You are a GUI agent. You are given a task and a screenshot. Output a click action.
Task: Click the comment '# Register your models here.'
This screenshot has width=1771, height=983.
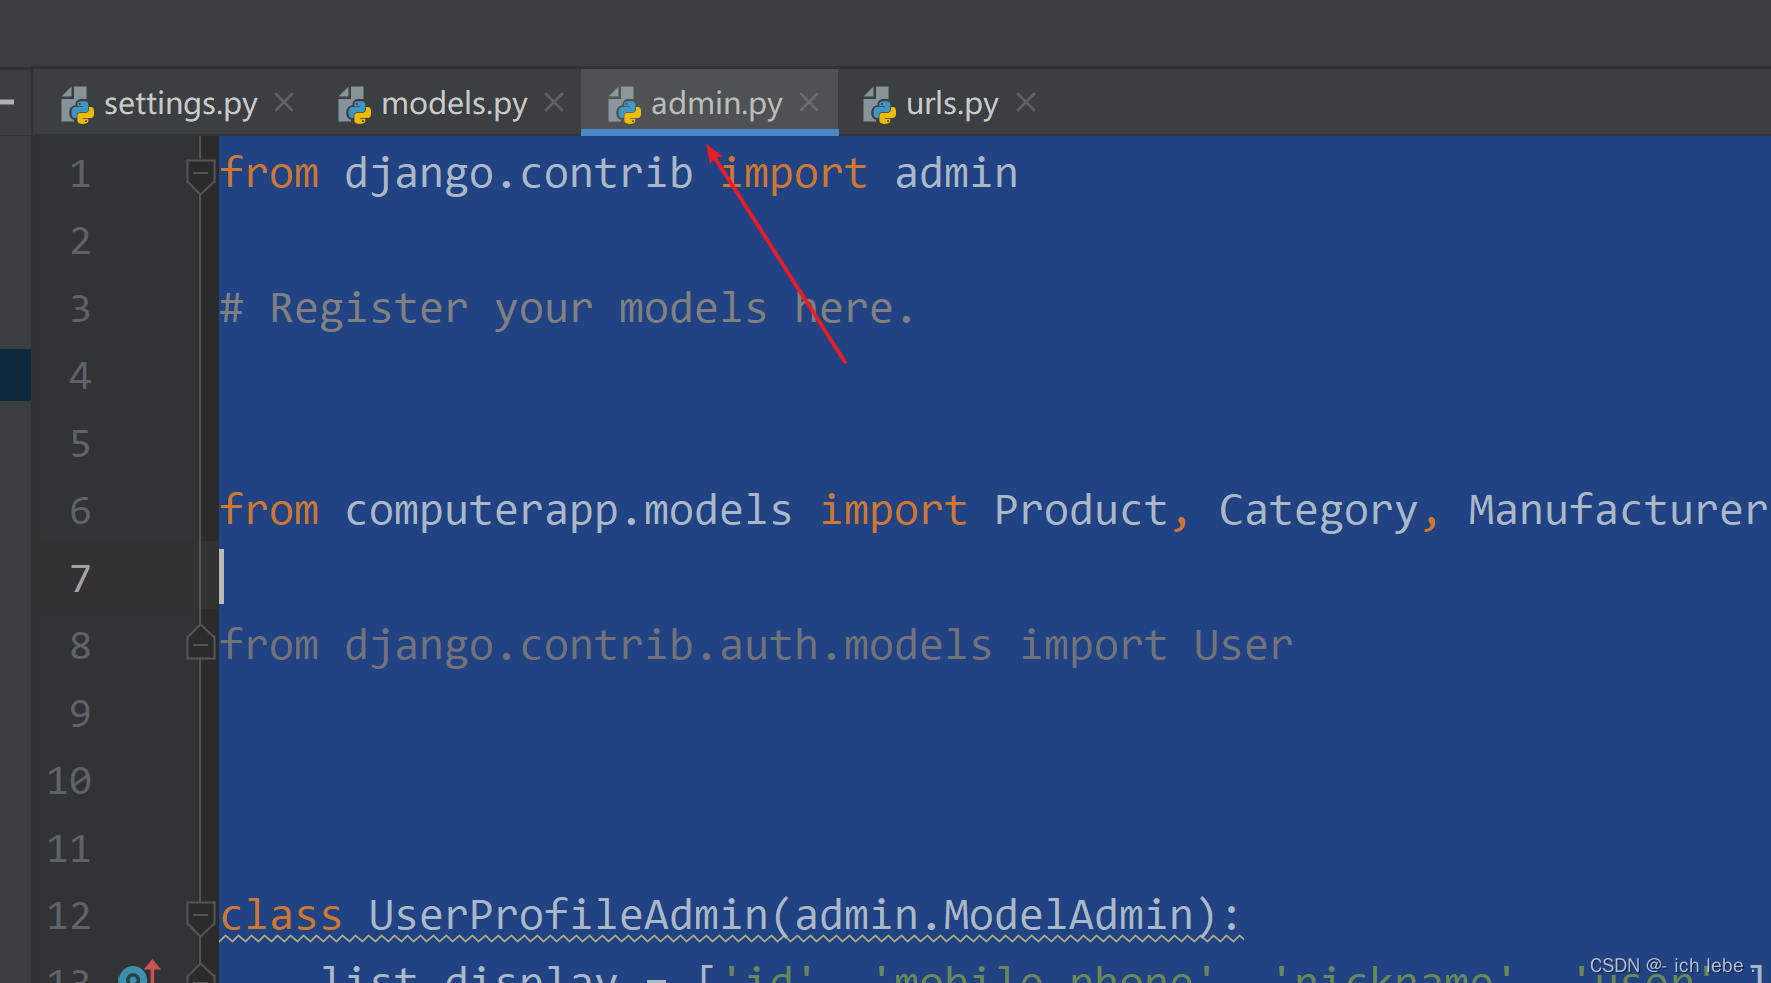pyautogui.click(x=567, y=309)
